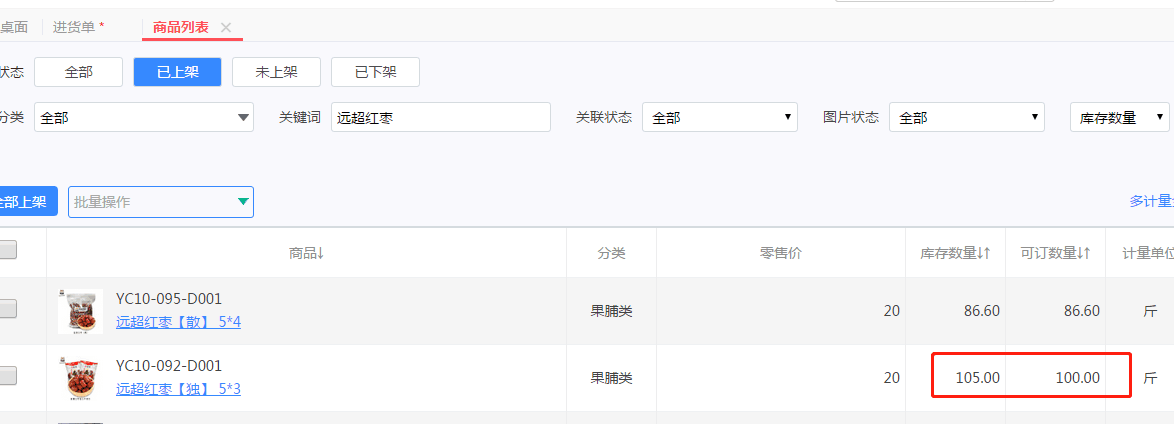Sort by 可订数量 column arrows
Screen dimensions: 1174x424
(x=1084, y=253)
